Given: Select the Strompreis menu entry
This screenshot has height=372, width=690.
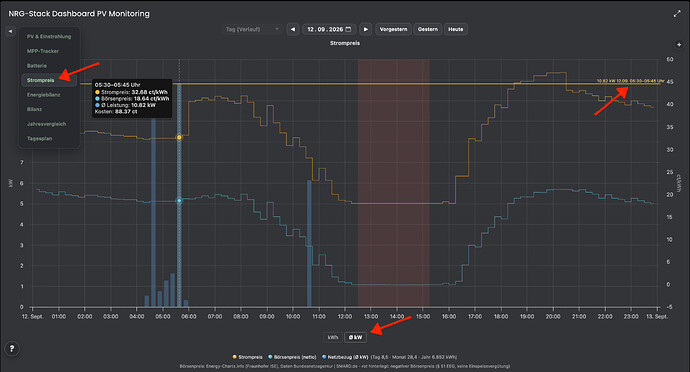Looking at the screenshot, I should pos(49,80).
